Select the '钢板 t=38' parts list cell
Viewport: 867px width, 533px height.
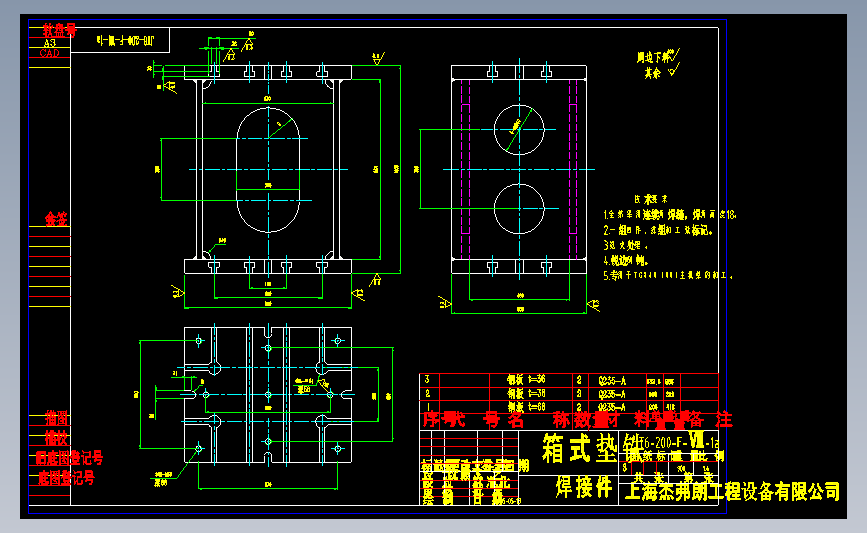click(x=526, y=393)
